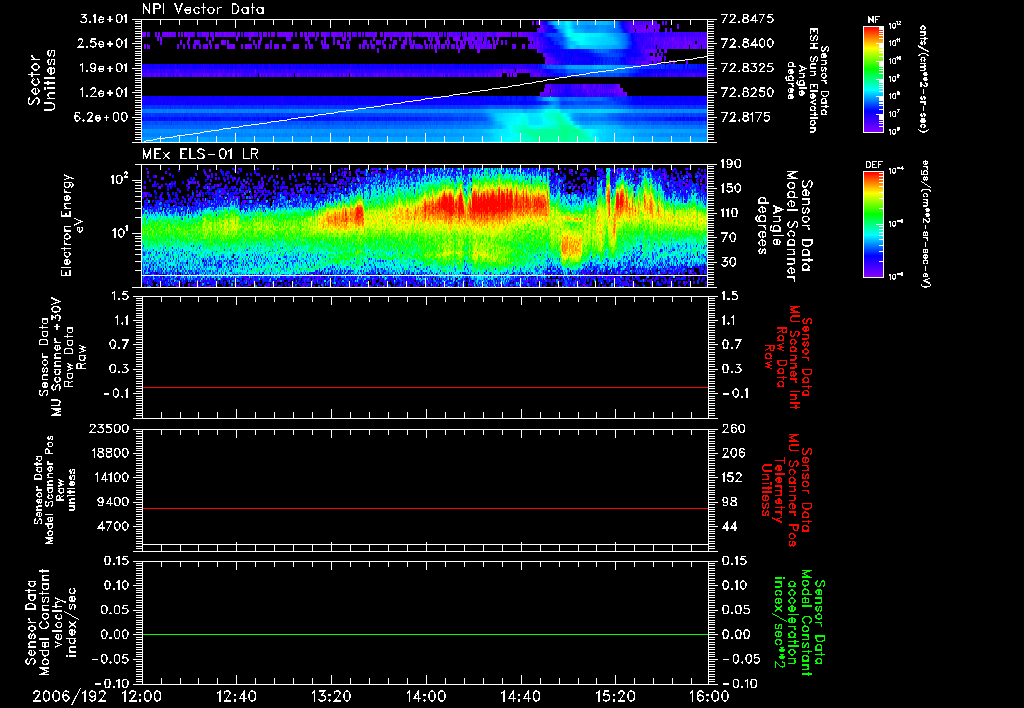This screenshot has width=1024, height=708.
Task: Click the 44 telemetry tick label
Action: 729,526
